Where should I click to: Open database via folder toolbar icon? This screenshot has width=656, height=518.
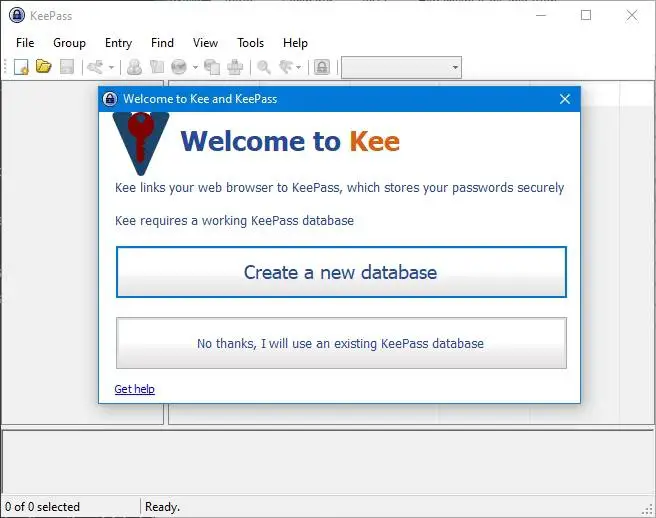pyautogui.click(x=44, y=67)
